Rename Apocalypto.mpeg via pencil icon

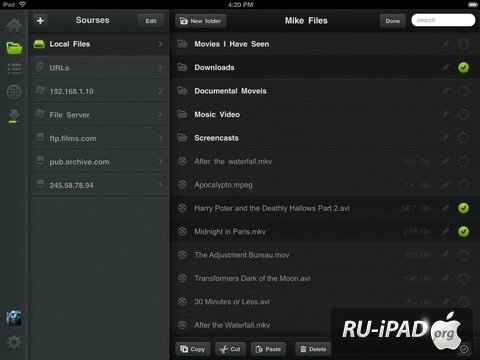pos(446,185)
